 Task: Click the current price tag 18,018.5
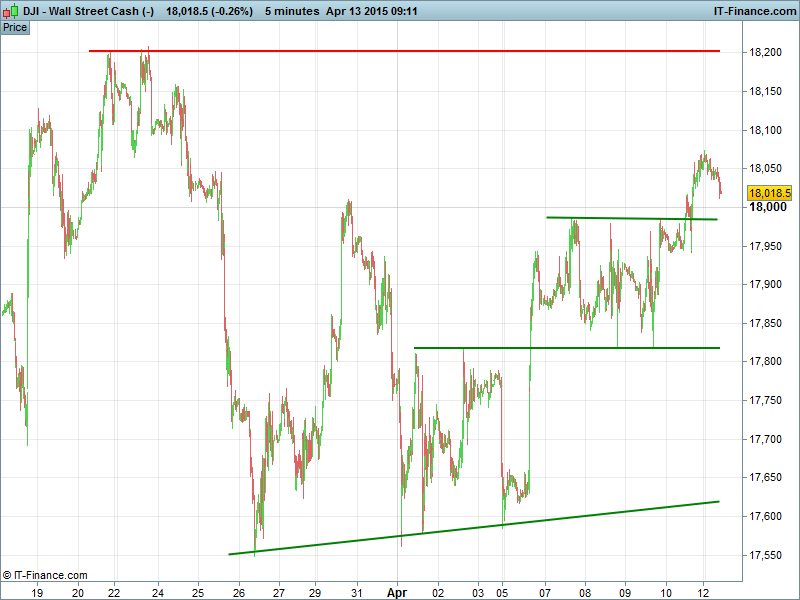(770, 193)
